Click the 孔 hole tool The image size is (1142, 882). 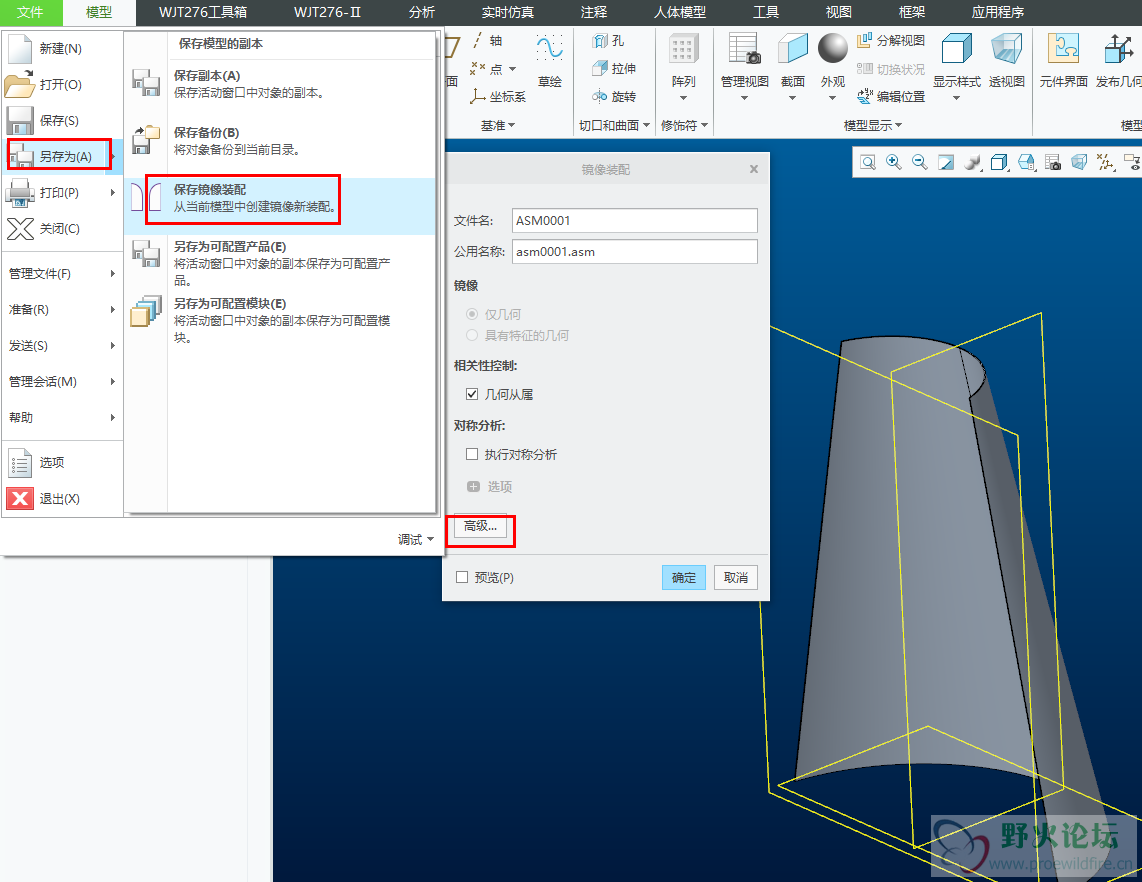pyautogui.click(x=608, y=42)
